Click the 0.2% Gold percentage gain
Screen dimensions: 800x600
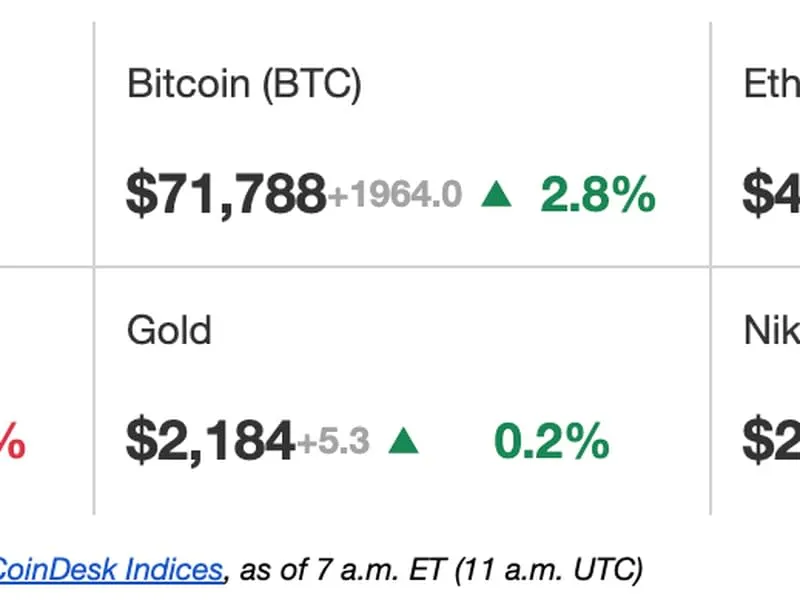(x=551, y=441)
